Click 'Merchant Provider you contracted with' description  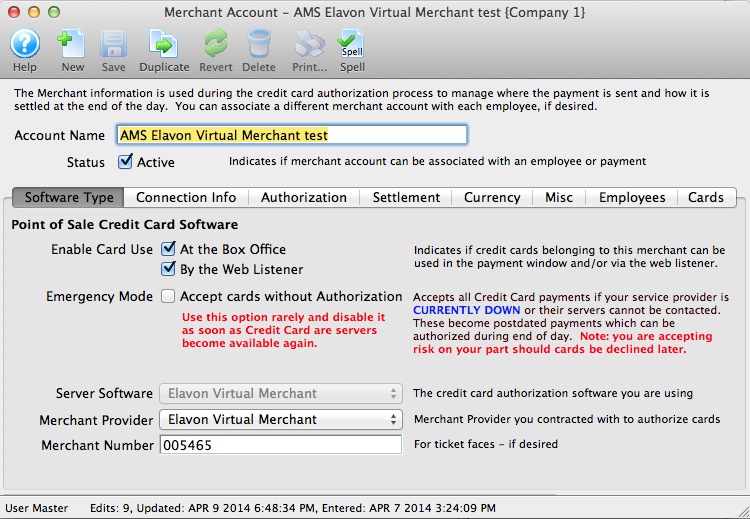click(567, 420)
